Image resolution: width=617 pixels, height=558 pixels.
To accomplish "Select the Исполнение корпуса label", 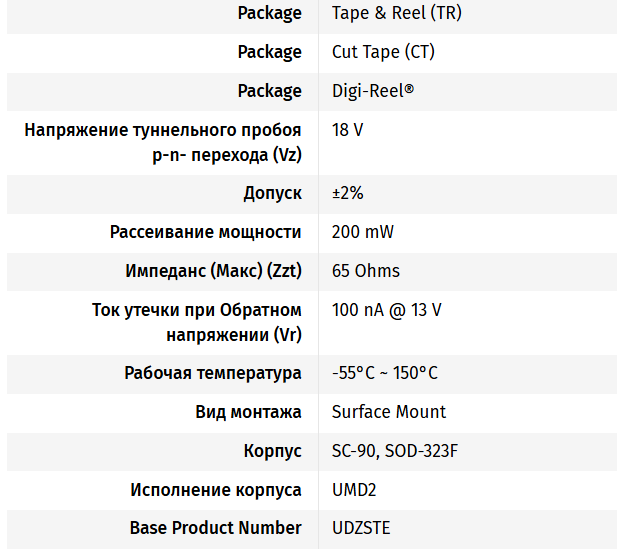I will pos(215,490).
